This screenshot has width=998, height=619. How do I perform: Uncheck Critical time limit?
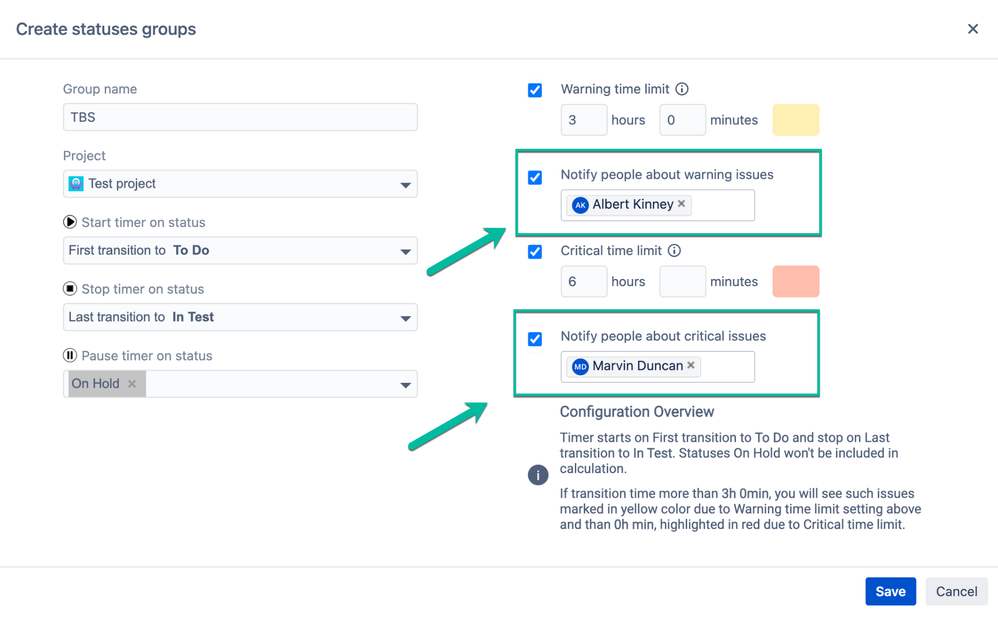tap(535, 251)
